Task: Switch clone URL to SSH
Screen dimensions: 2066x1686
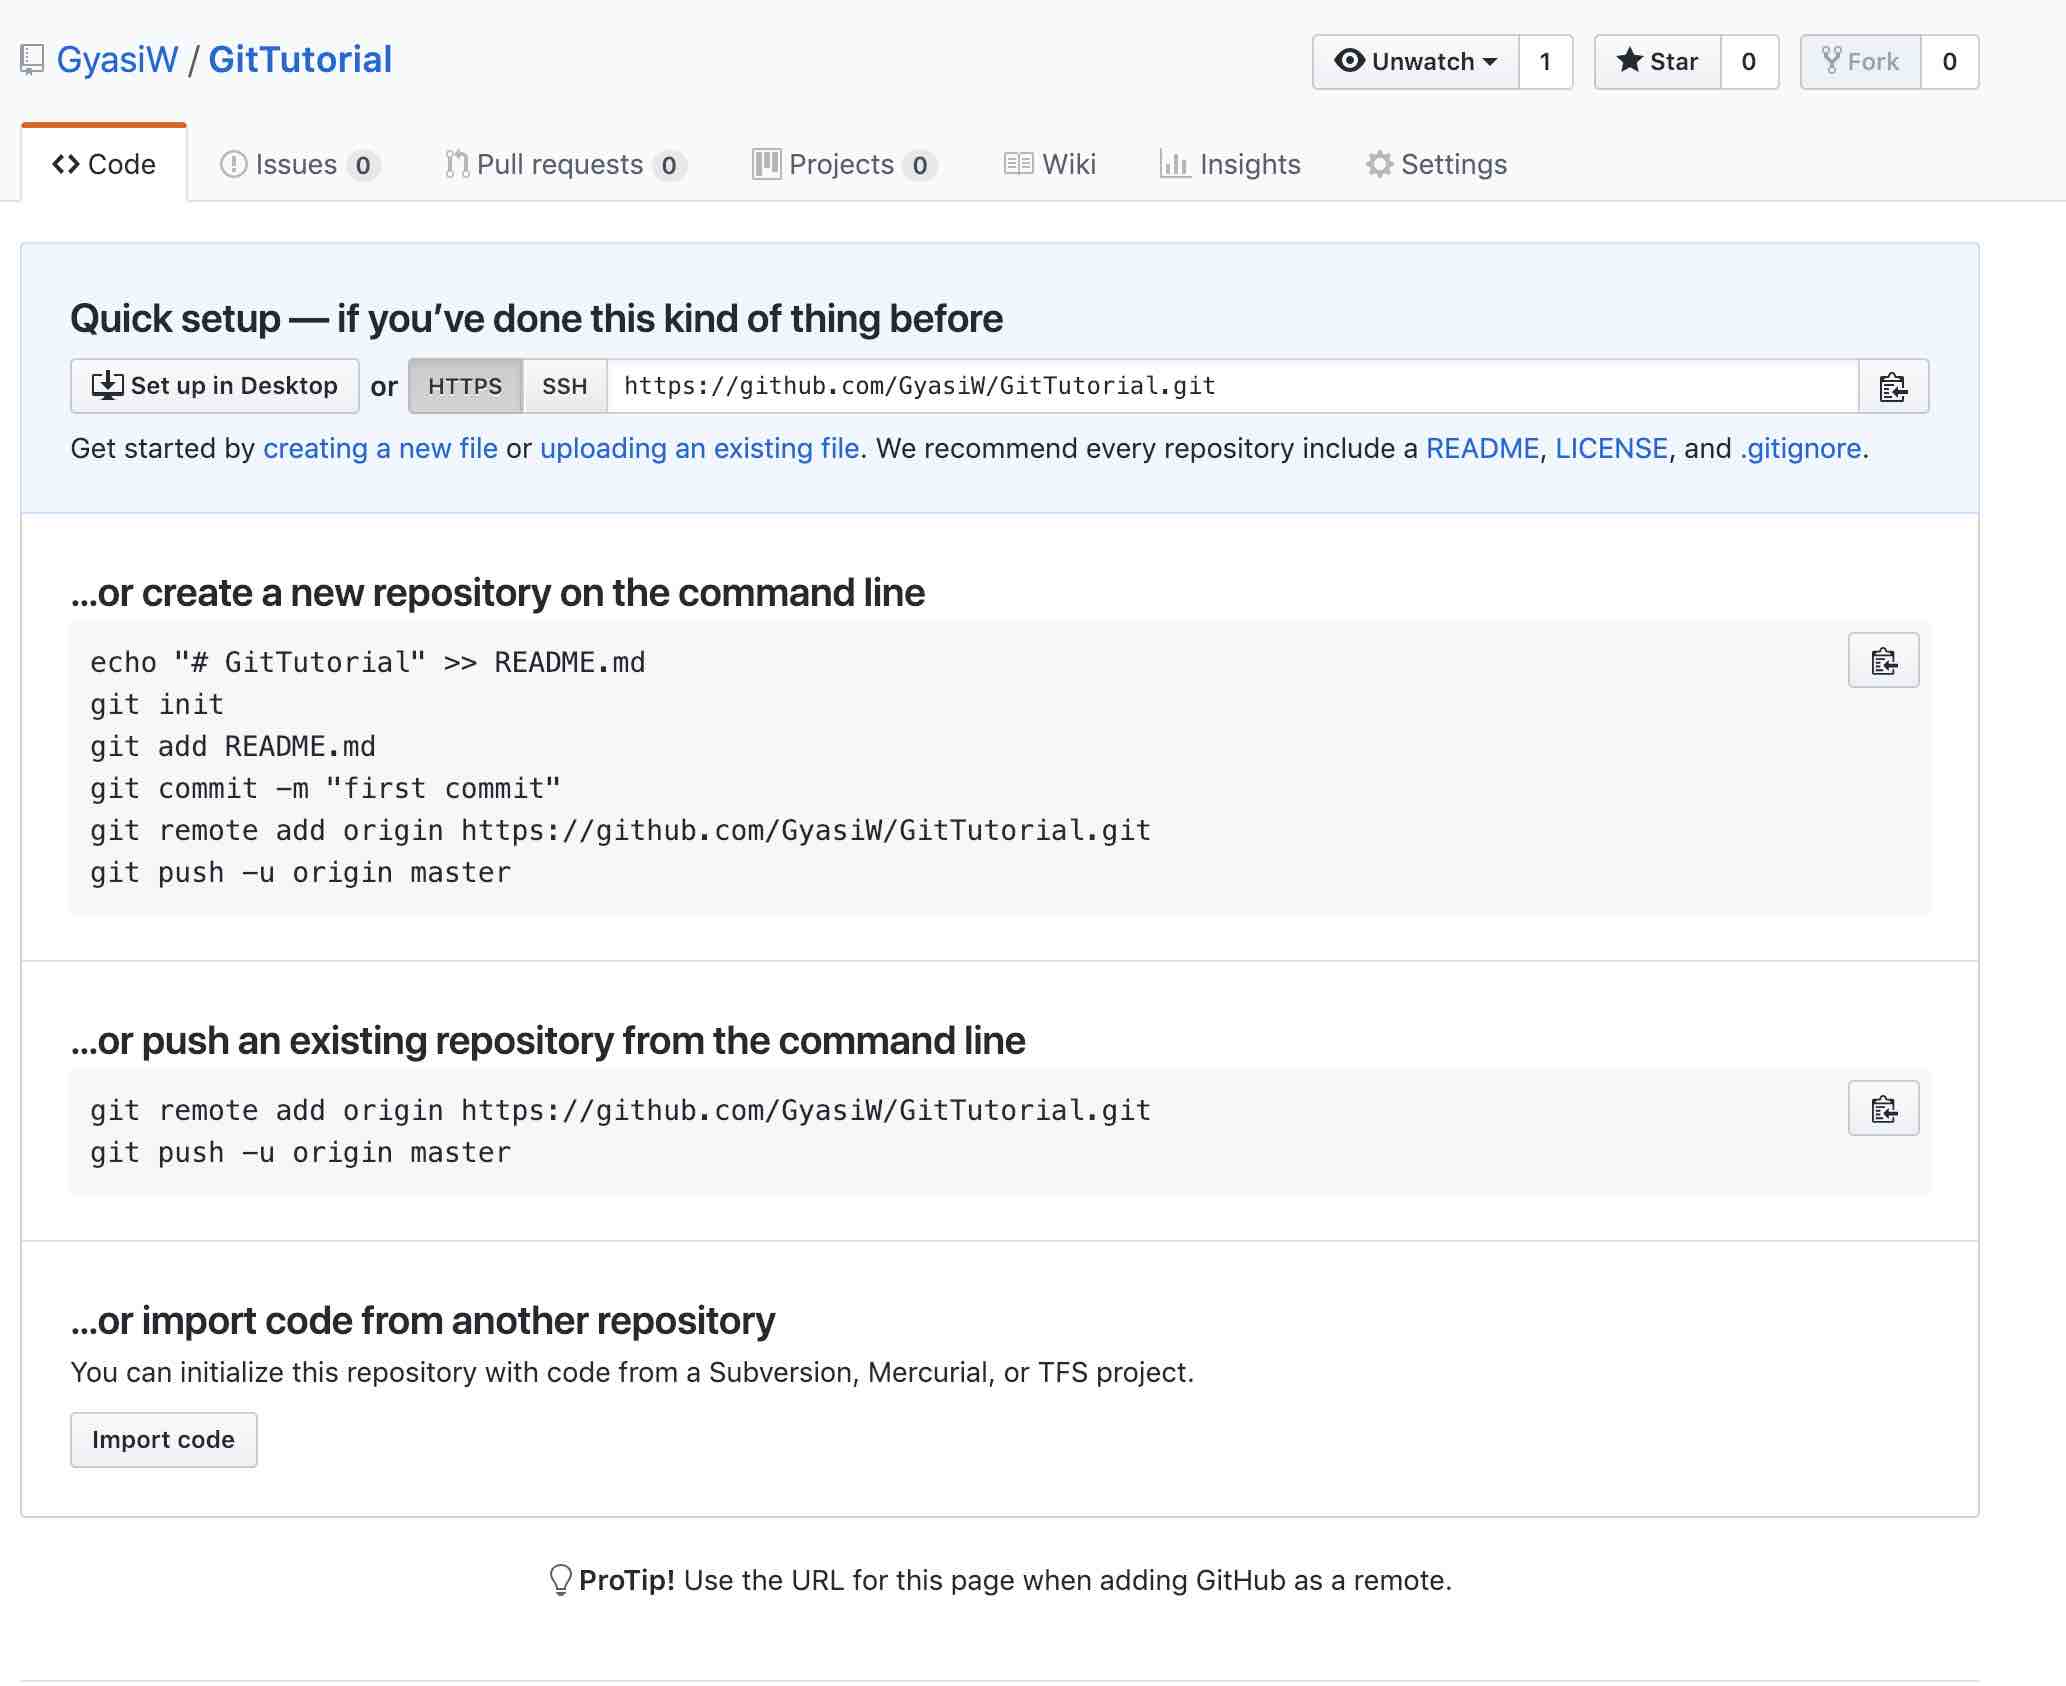Action: point(564,386)
